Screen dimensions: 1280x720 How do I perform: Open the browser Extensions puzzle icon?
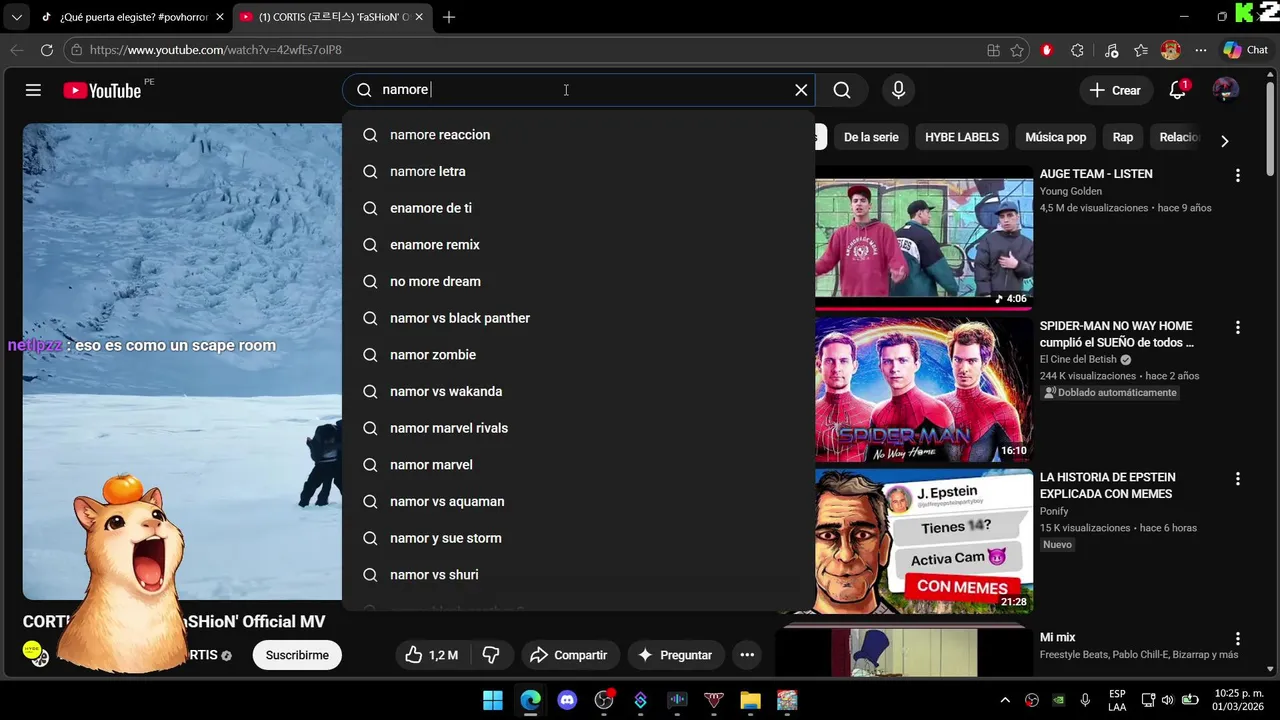(1077, 50)
